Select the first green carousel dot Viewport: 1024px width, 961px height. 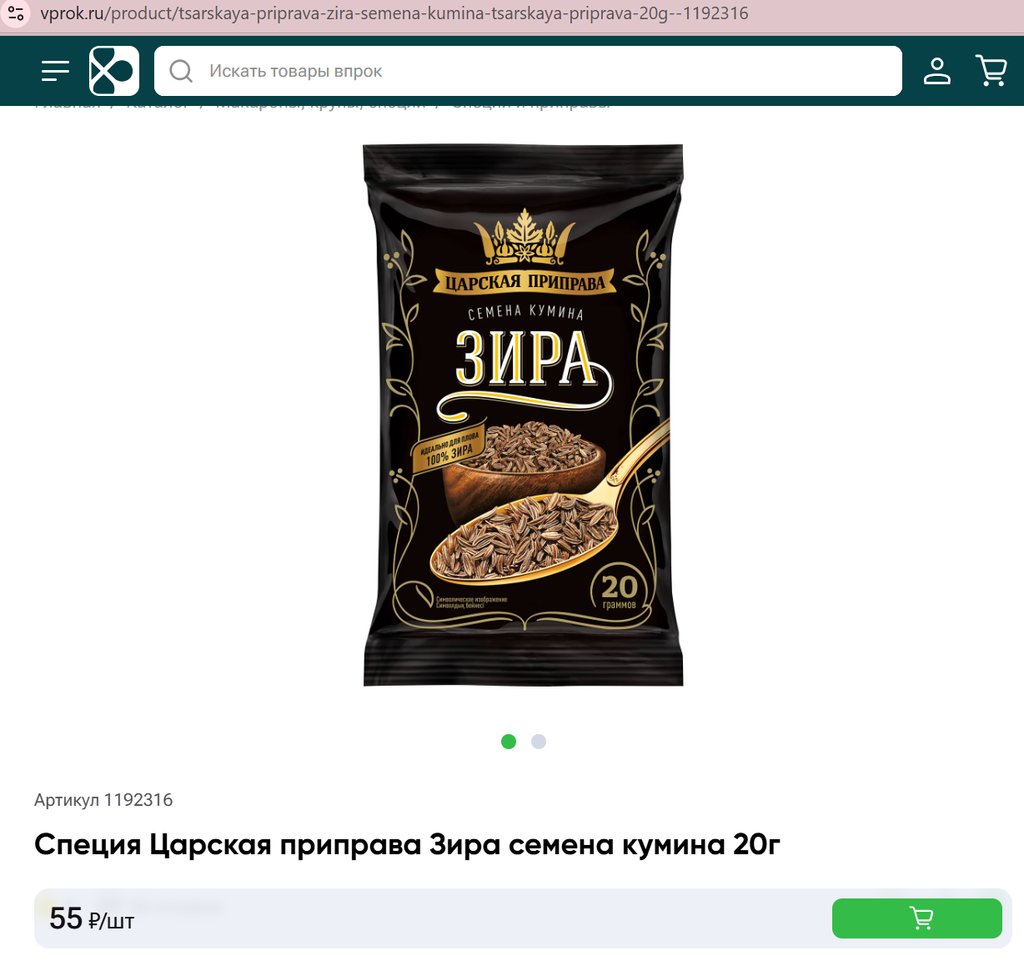coord(509,741)
